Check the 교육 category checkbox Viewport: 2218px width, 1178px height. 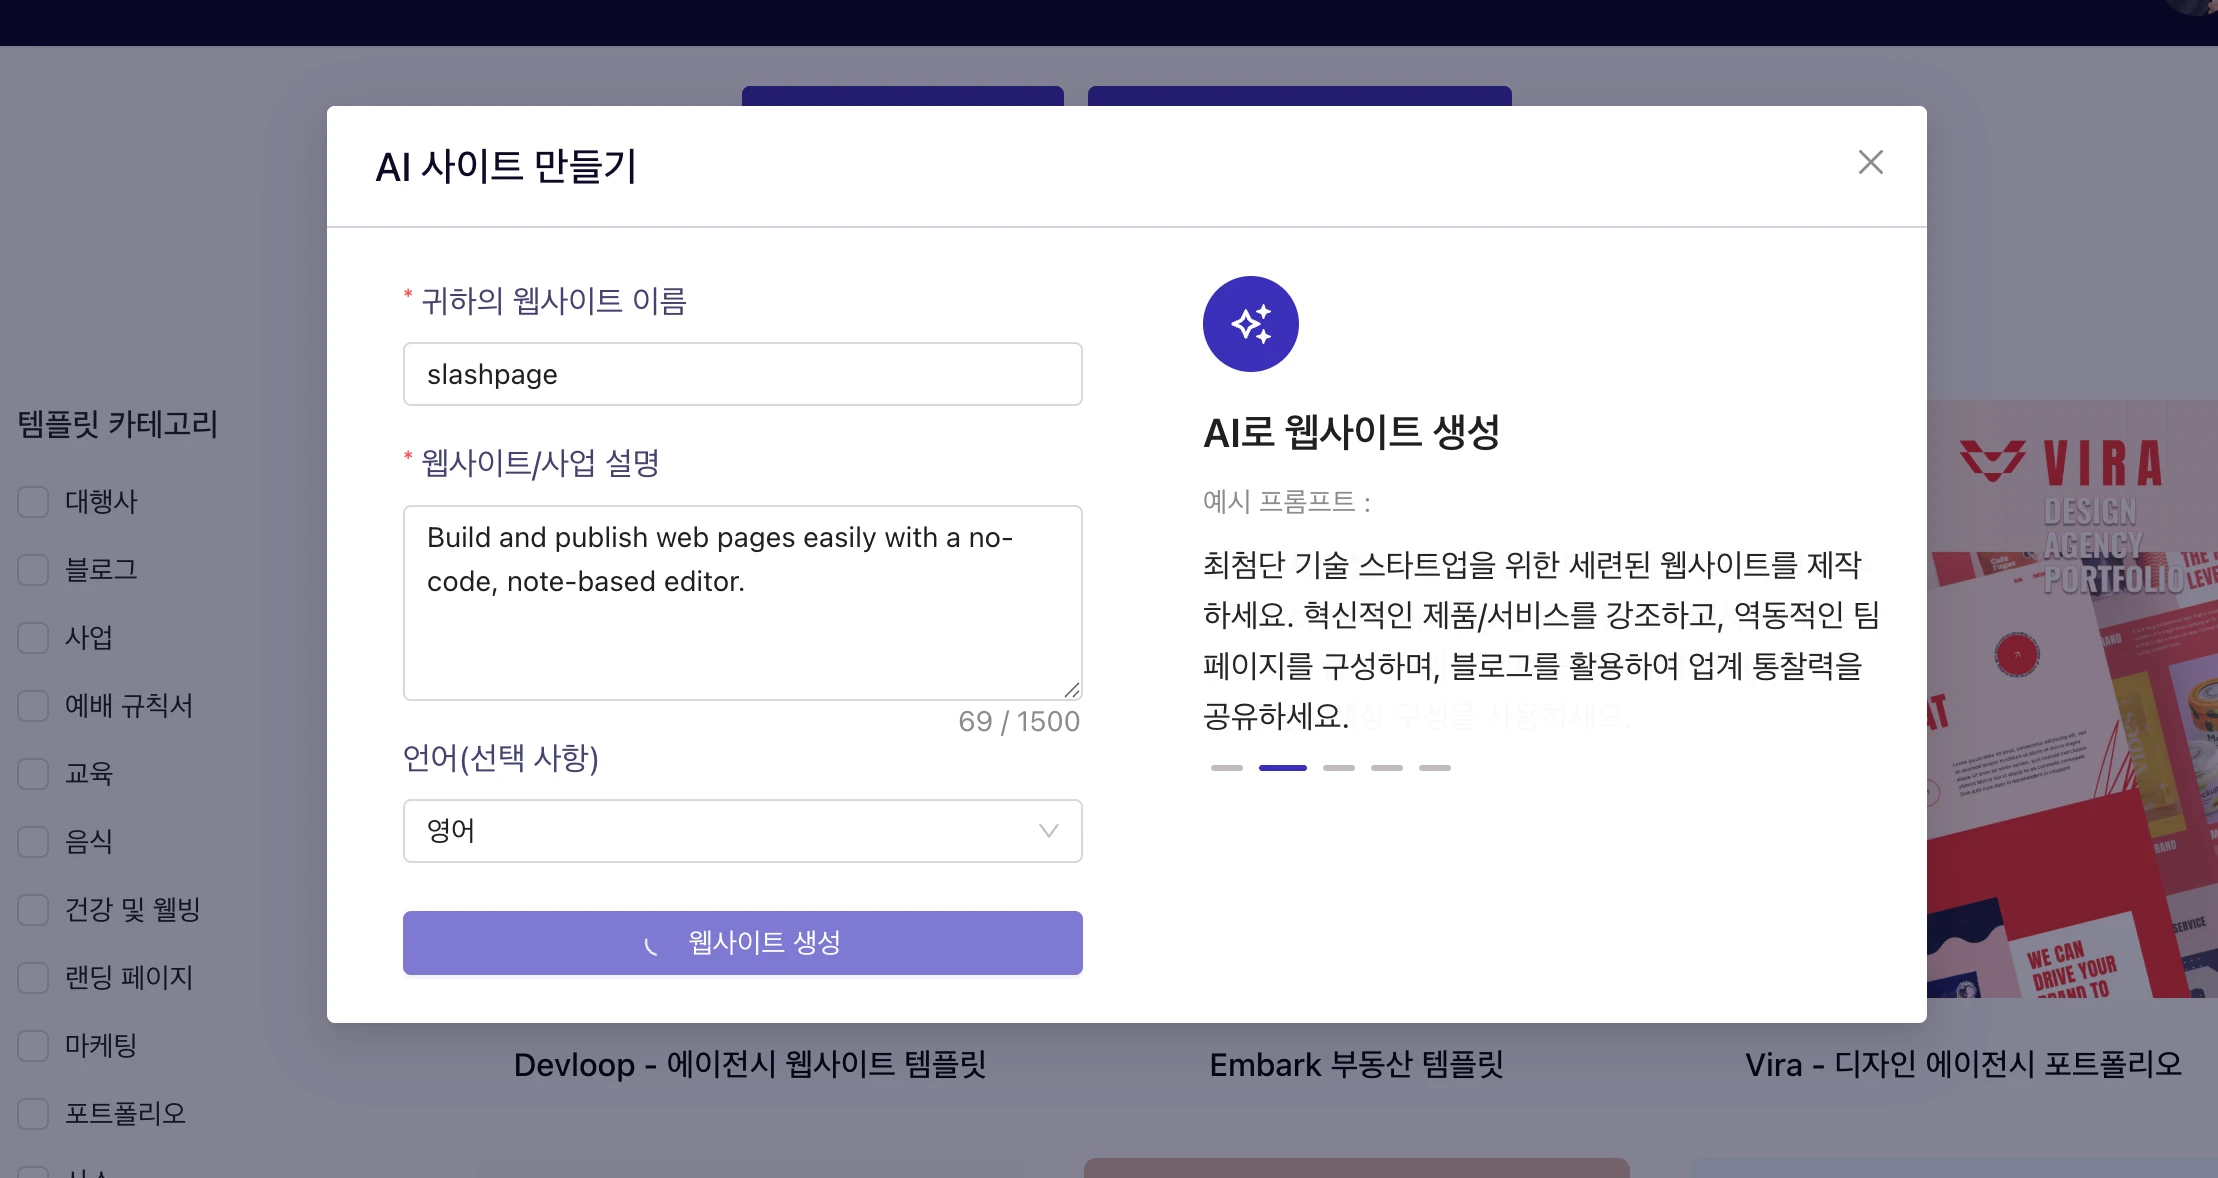coord(33,774)
